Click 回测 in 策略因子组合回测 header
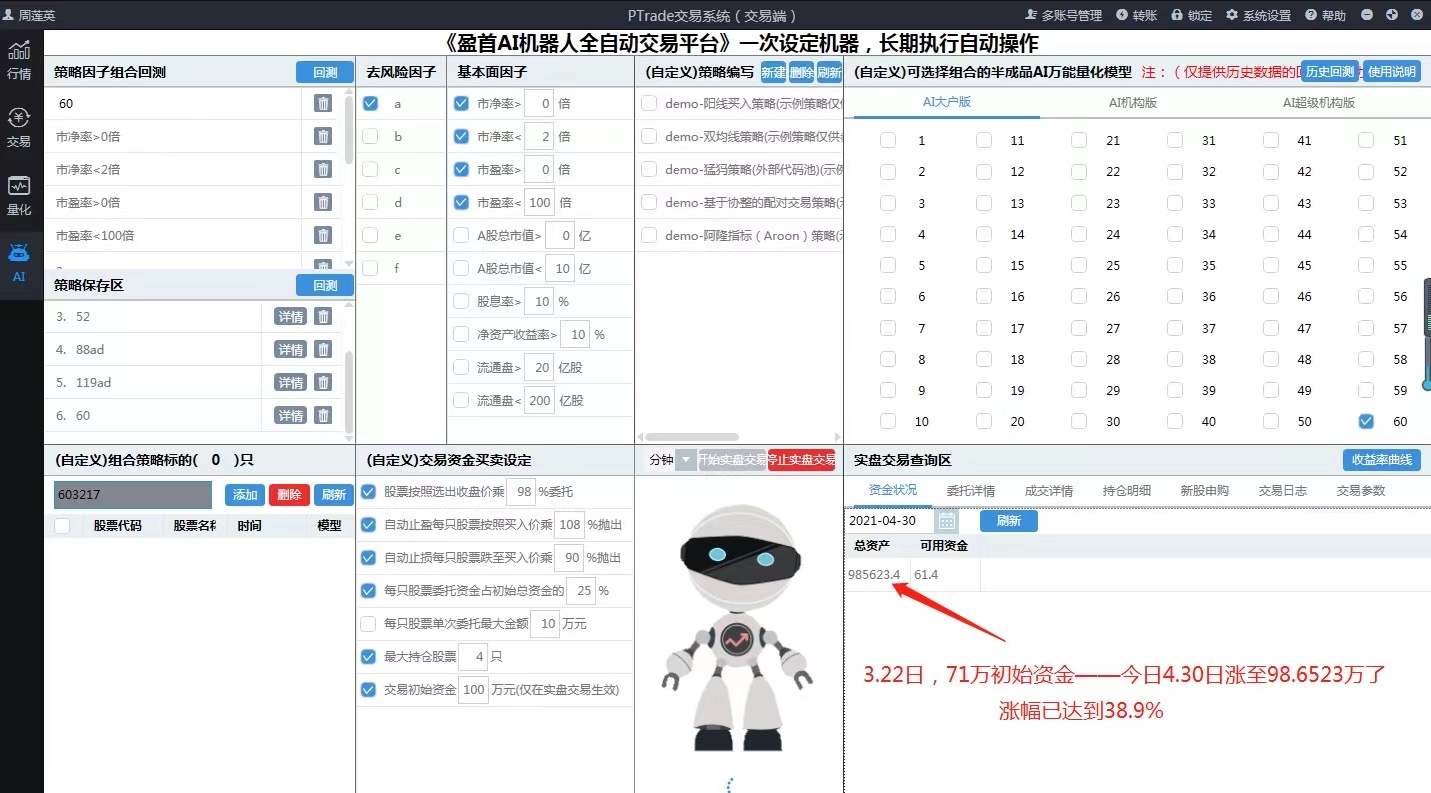The image size is (1431, 793). click(x=325, y=72)
